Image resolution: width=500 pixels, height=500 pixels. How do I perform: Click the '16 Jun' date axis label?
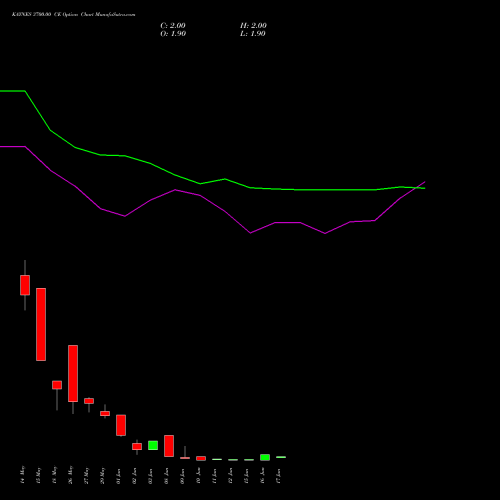click(262, 475)
